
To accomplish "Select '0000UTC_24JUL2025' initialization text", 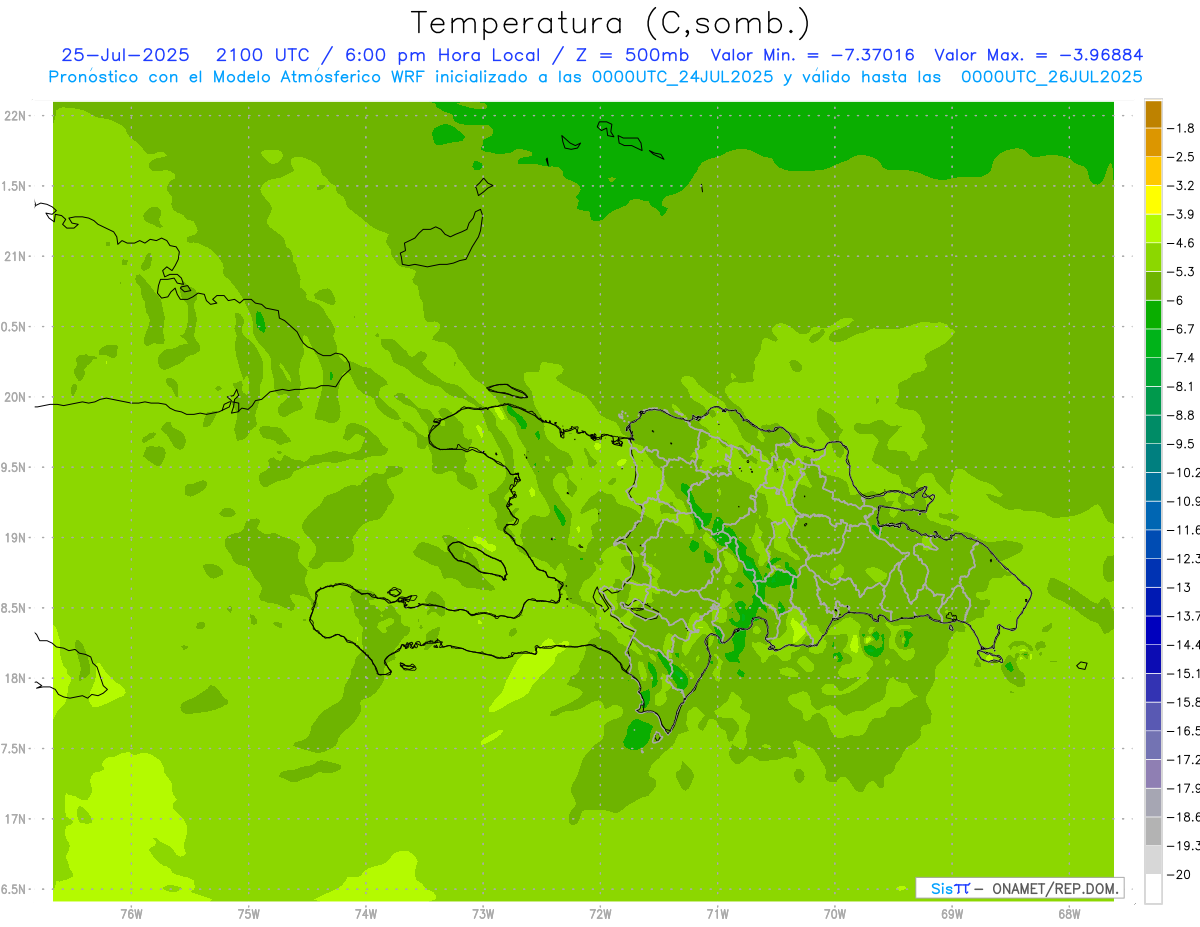I will pos(683,77).
